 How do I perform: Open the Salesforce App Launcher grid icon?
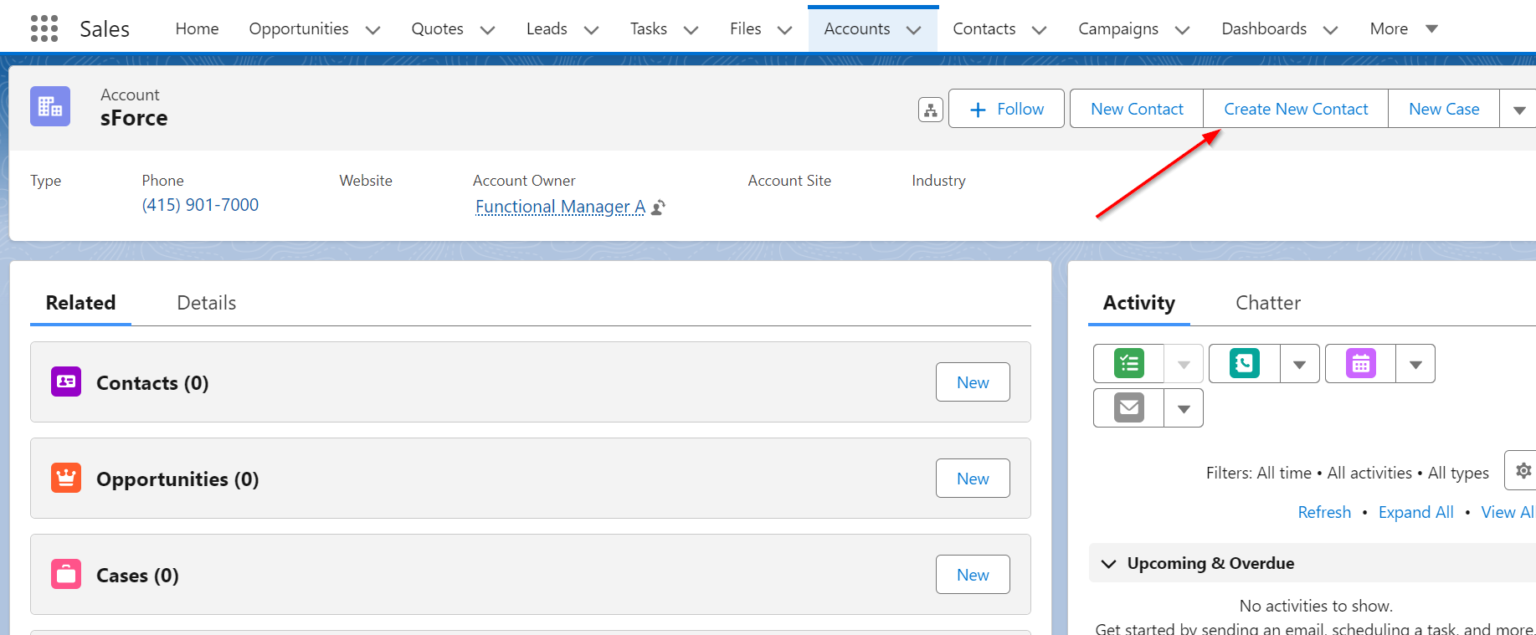coord(44,28)
